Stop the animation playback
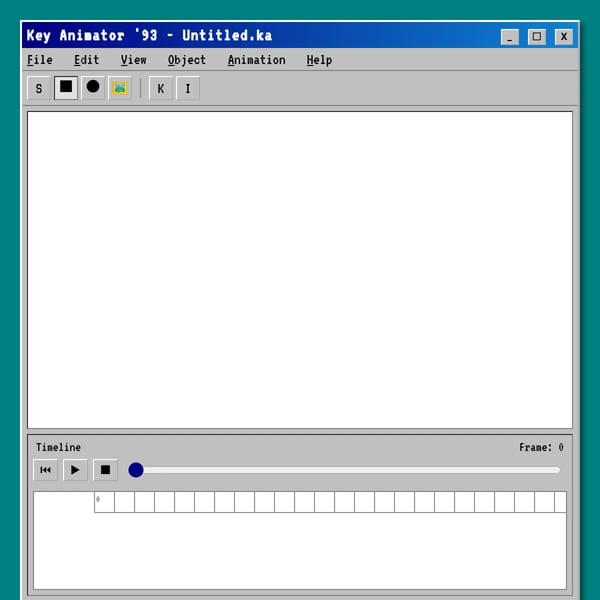 [105, 470]
